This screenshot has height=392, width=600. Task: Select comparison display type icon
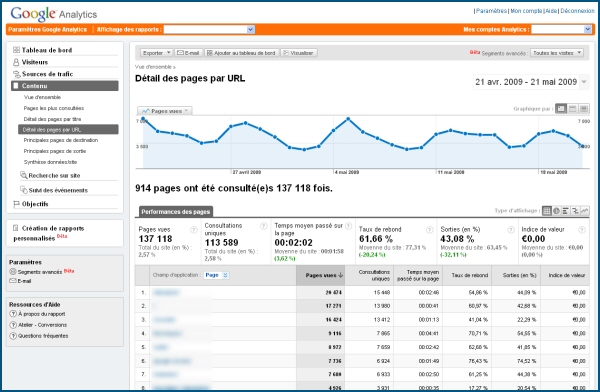tap(575, 211)
